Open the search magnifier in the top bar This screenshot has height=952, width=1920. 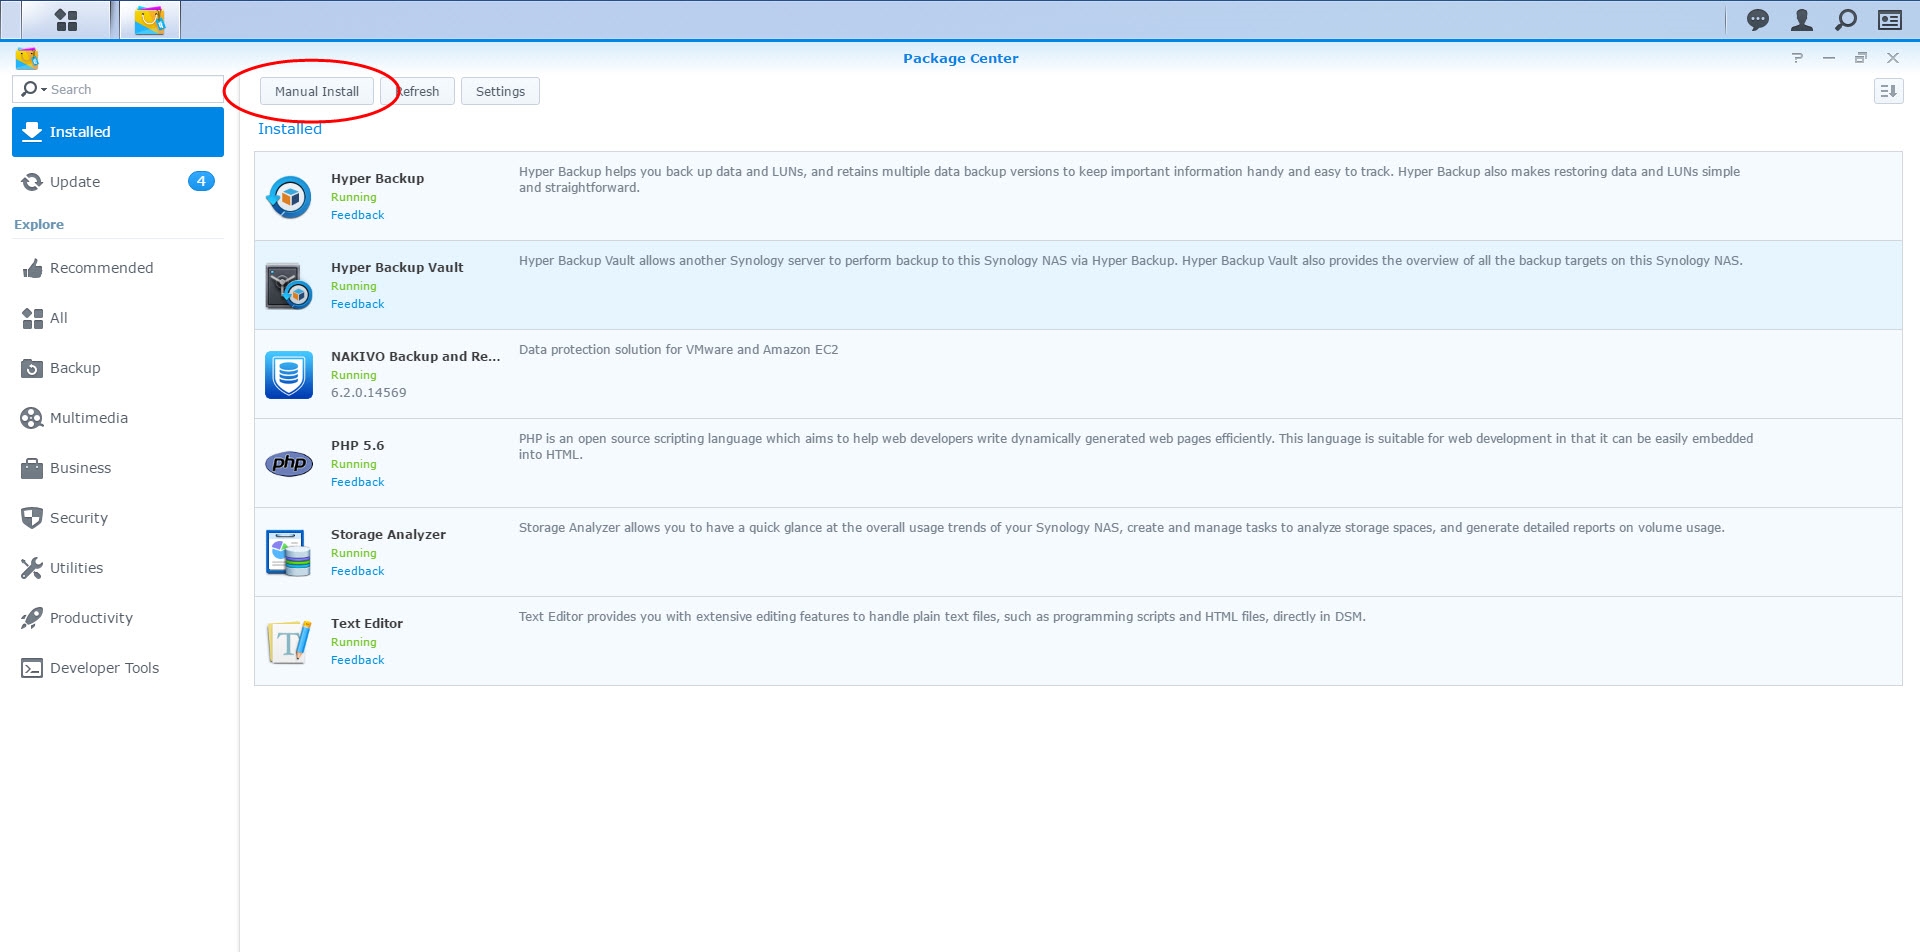(x=1844, y=19)
